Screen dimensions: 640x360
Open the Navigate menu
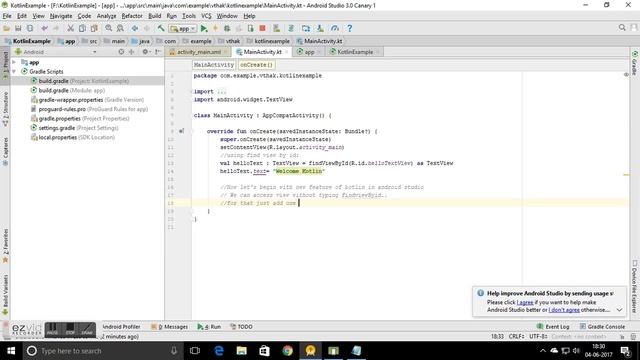pos(61,16)
